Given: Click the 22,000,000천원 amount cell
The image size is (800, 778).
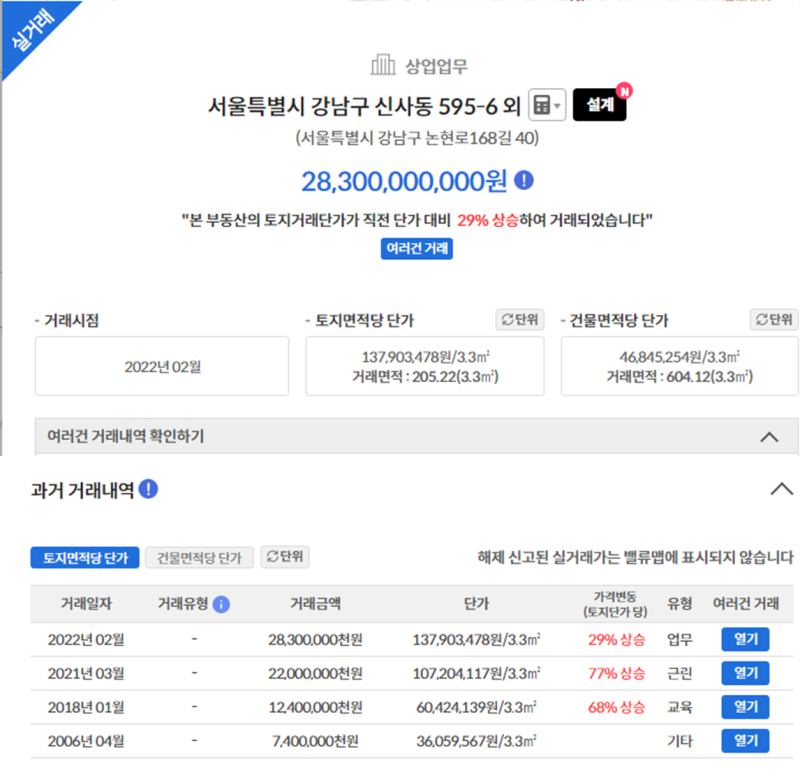Looking at the screenshot, I should click(315, 673).
